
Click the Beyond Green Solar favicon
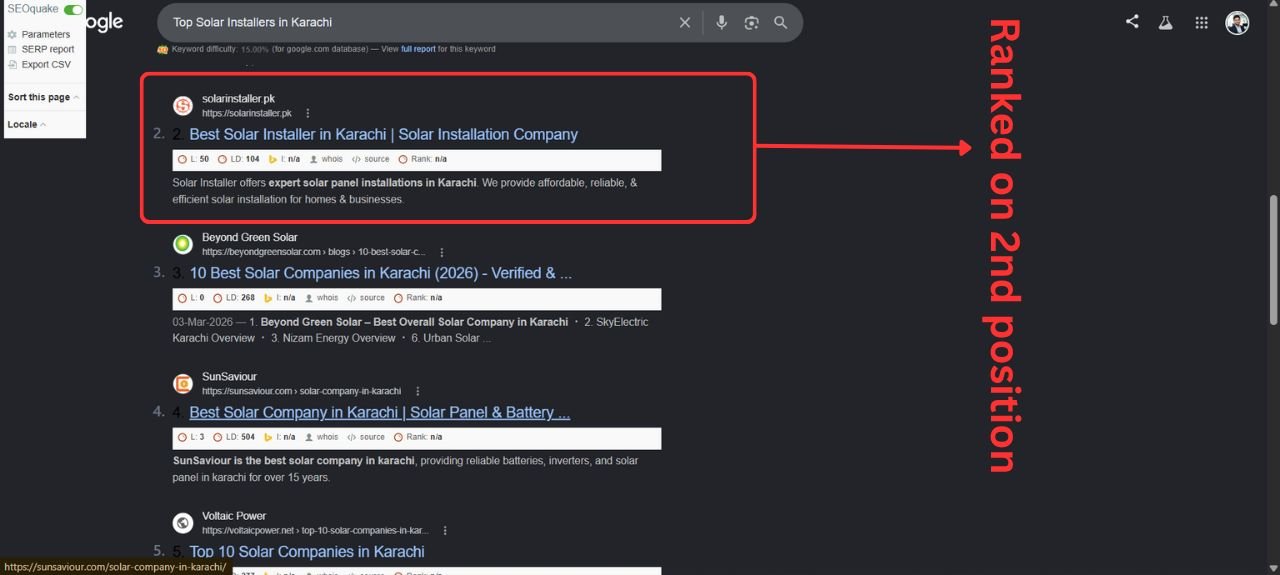tap(183, 245)
